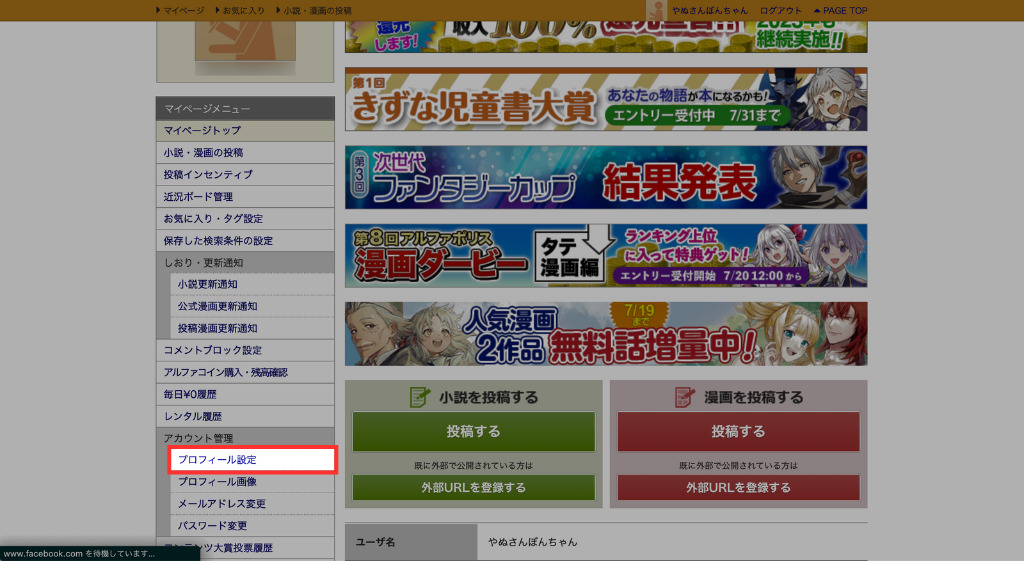Click the novel posting pencil icon
1024x561 pixels.
pyautogui.click(x=419, y=396)
